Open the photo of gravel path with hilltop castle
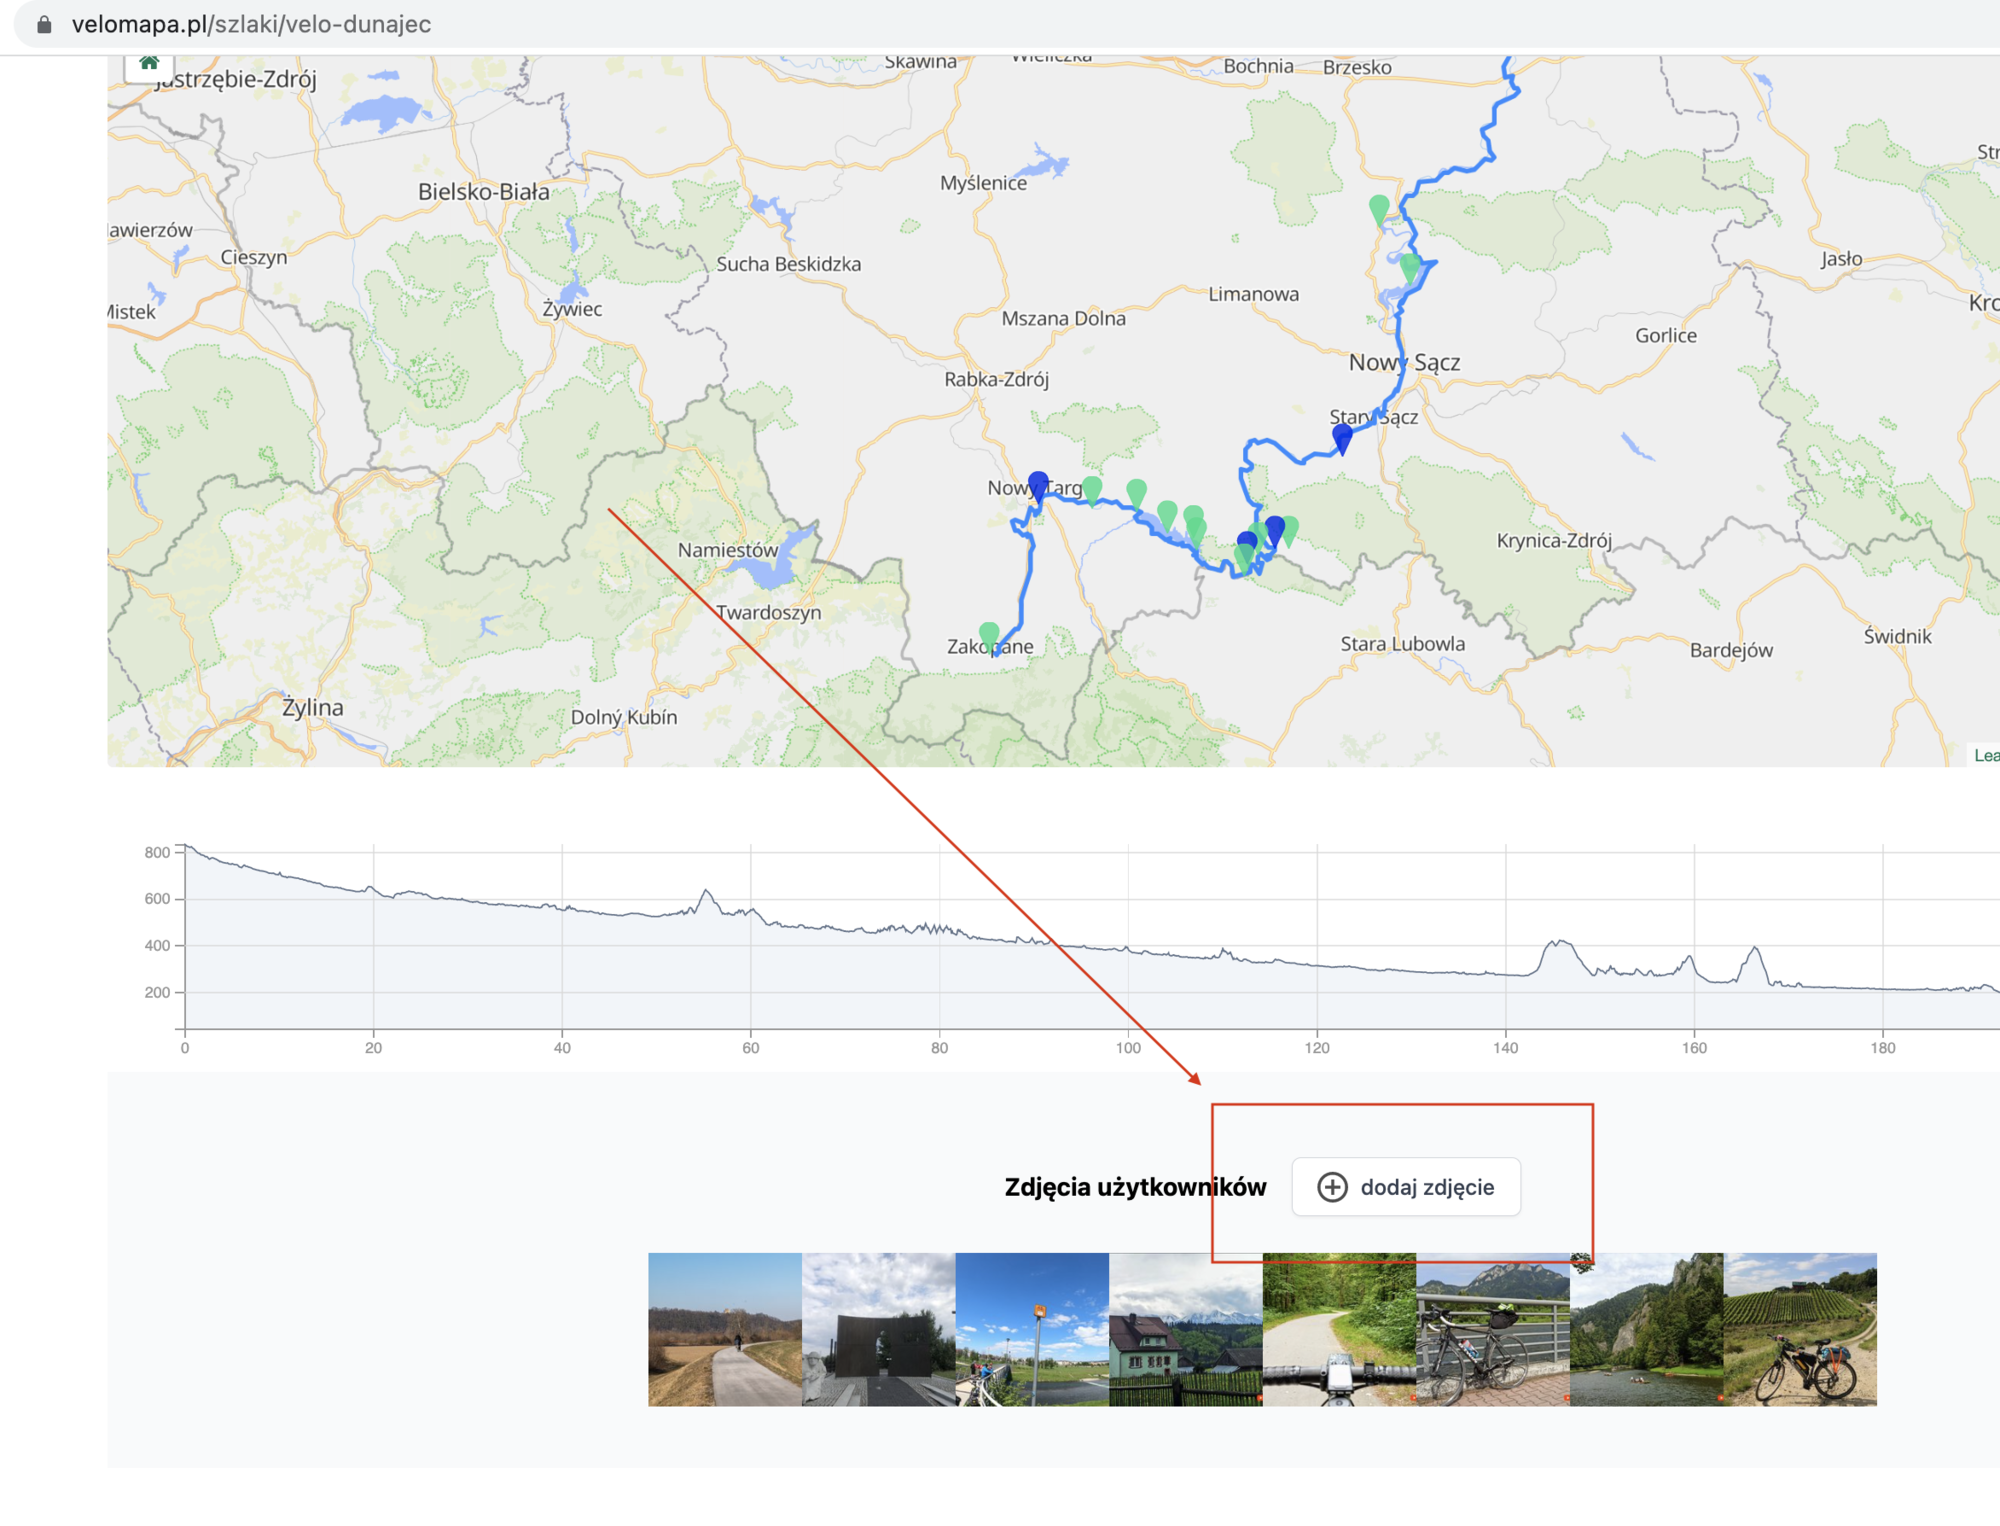2000x1526 pixels. coord(725,1329)
